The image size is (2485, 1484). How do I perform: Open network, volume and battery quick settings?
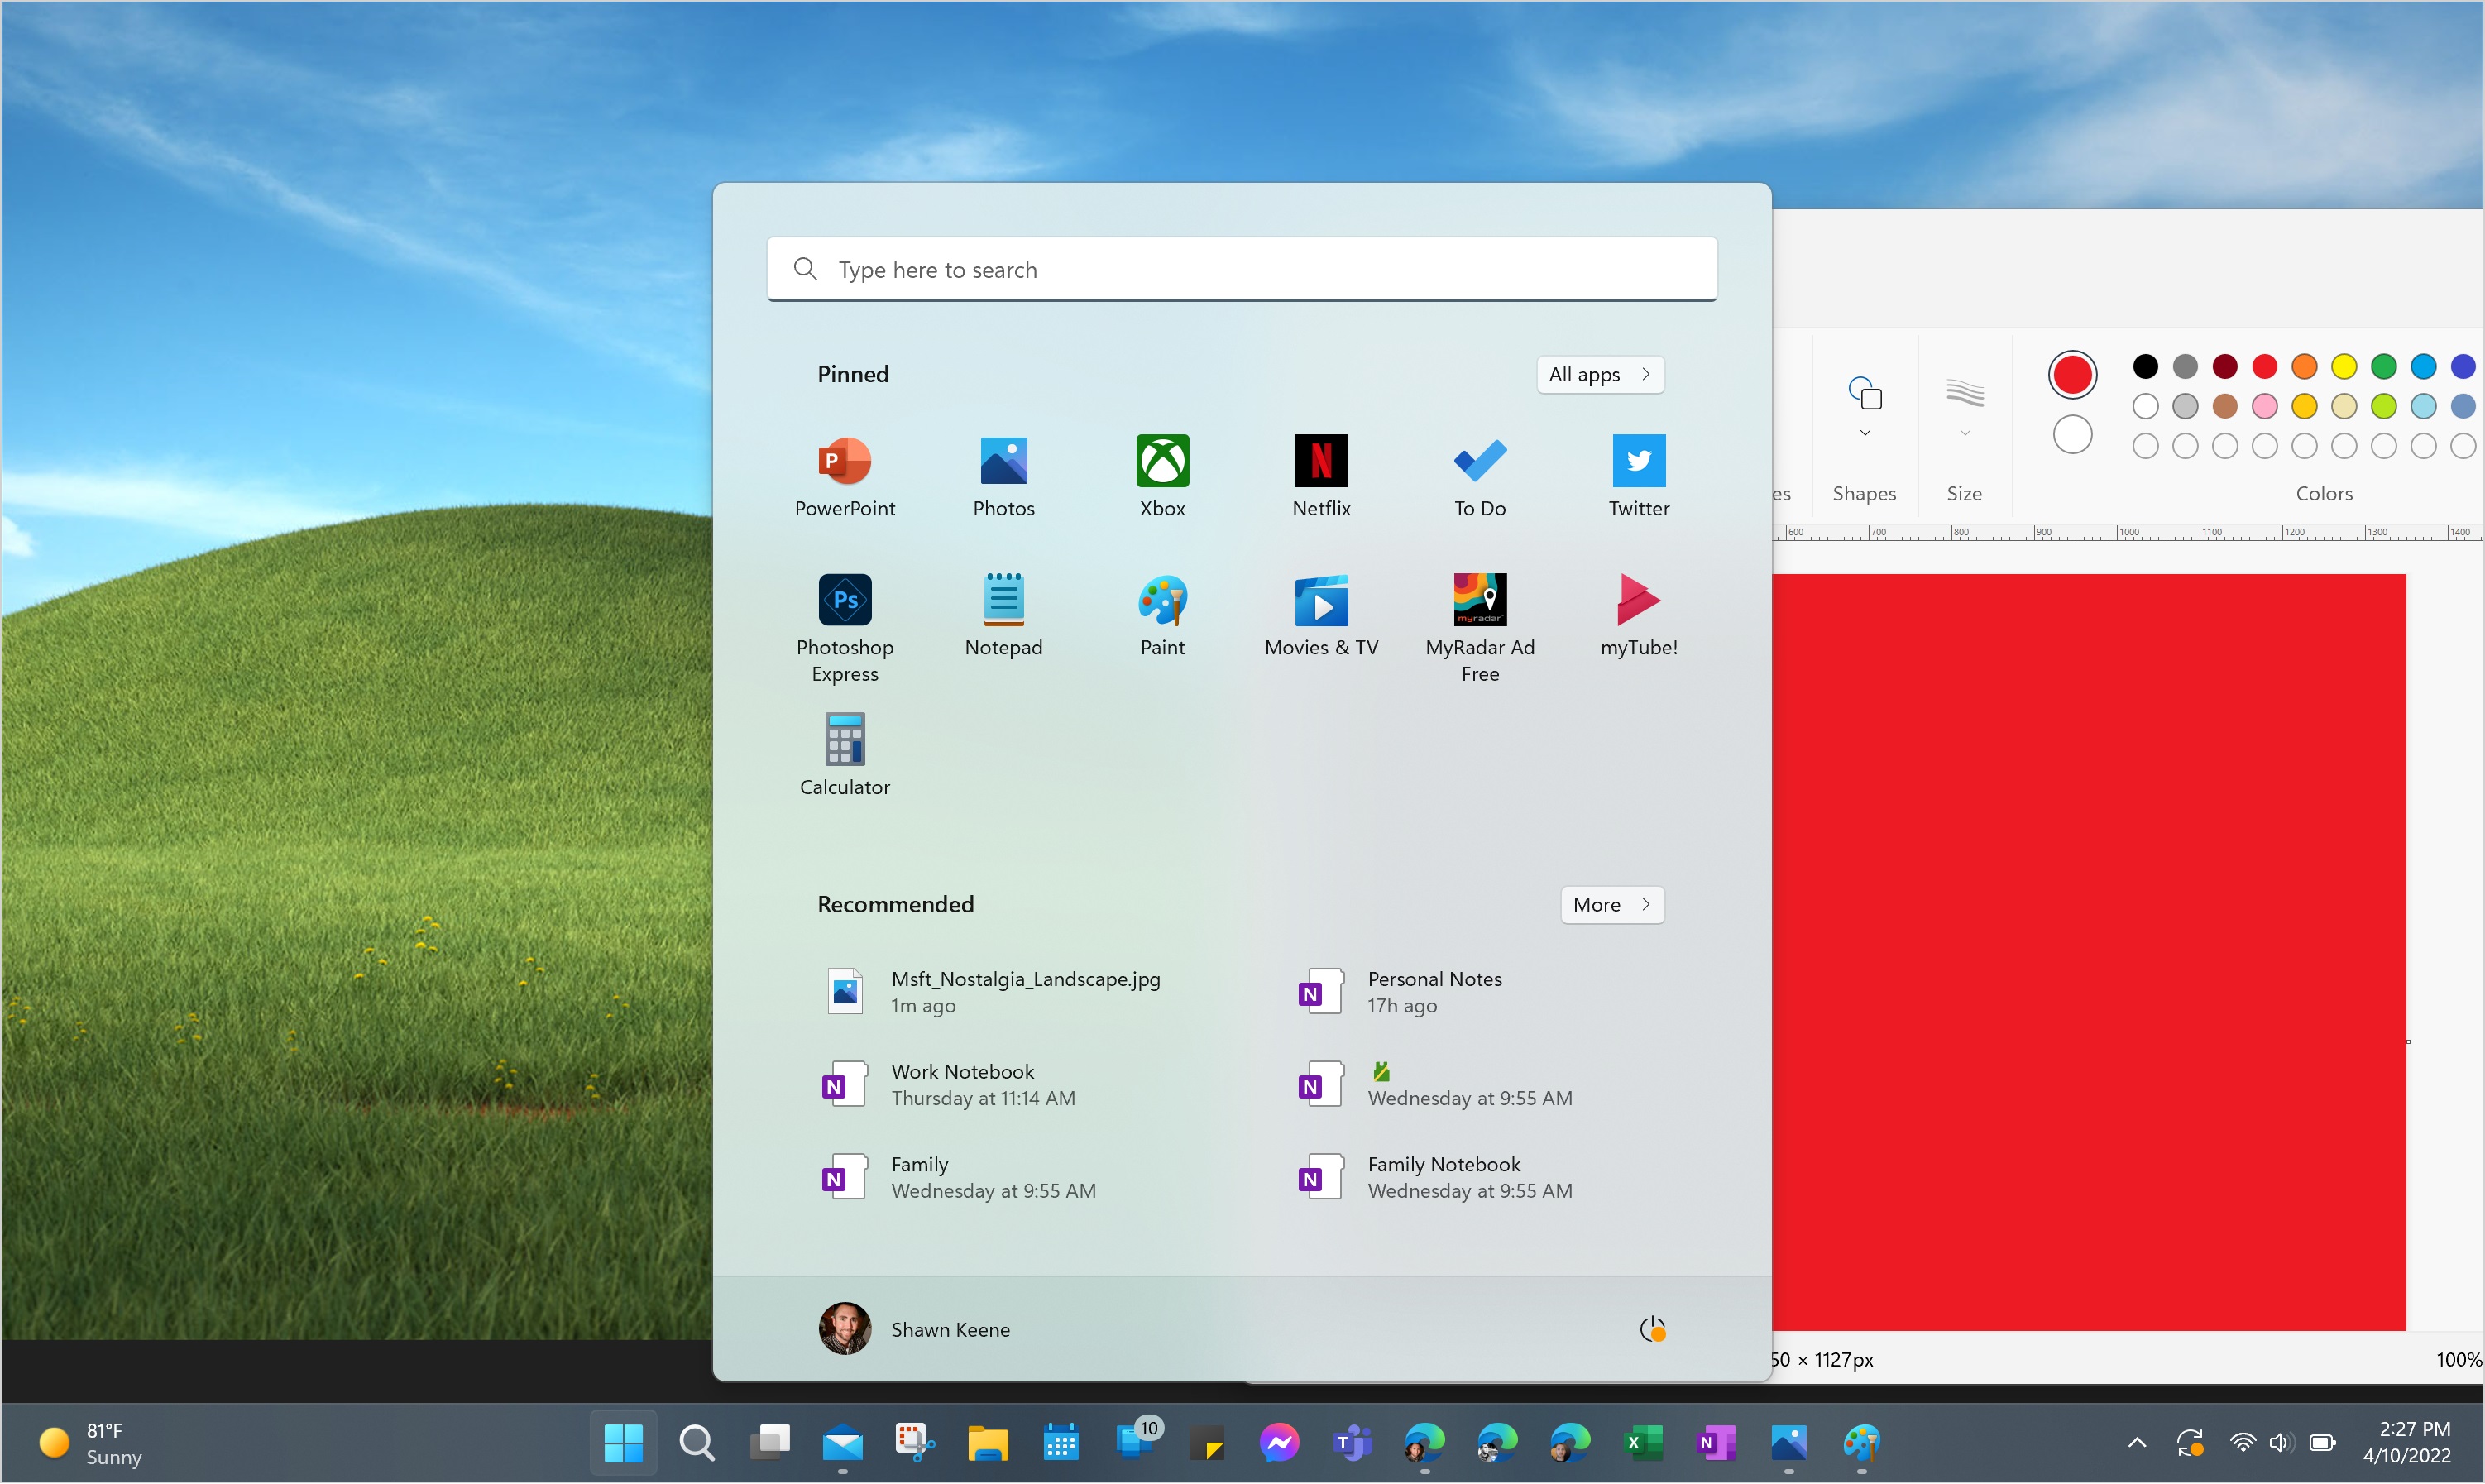click(x=2283, y=1443)
